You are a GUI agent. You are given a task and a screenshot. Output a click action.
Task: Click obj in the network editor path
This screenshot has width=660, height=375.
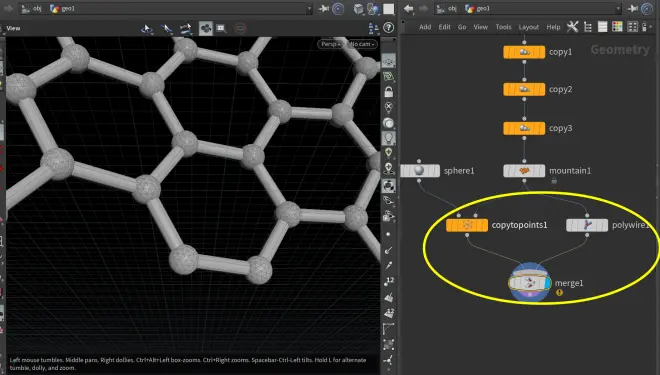point(447,8)
